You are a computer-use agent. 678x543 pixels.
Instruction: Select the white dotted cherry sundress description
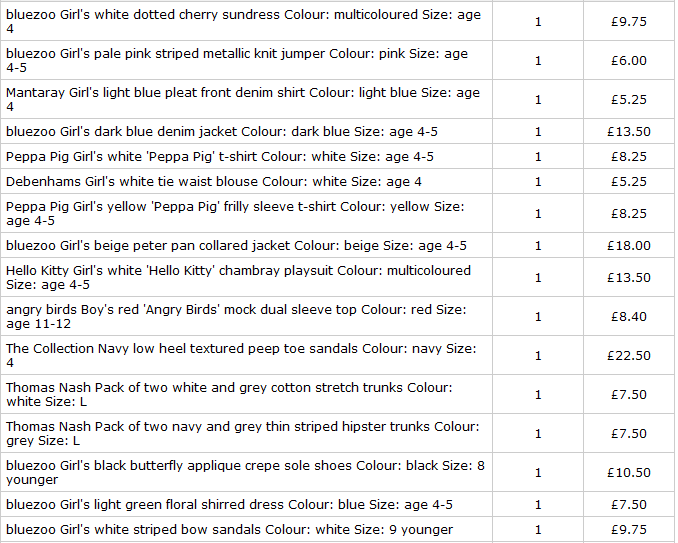(x=243, y=22)
